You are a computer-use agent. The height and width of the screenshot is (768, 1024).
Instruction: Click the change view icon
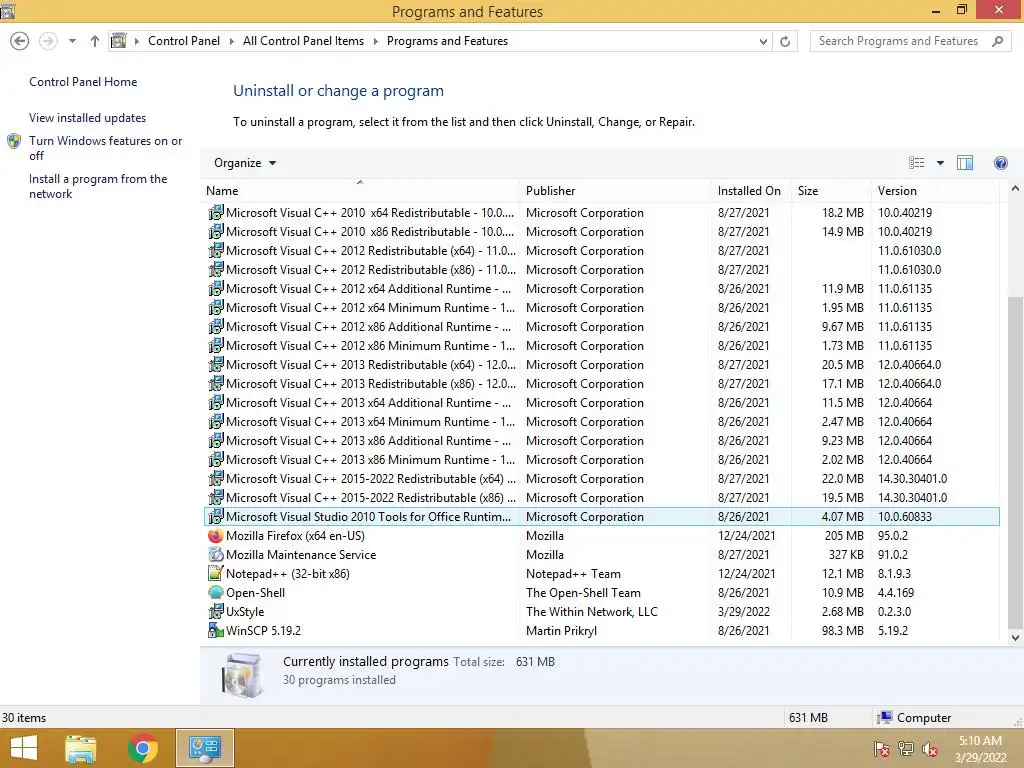(x=916, y=163)
